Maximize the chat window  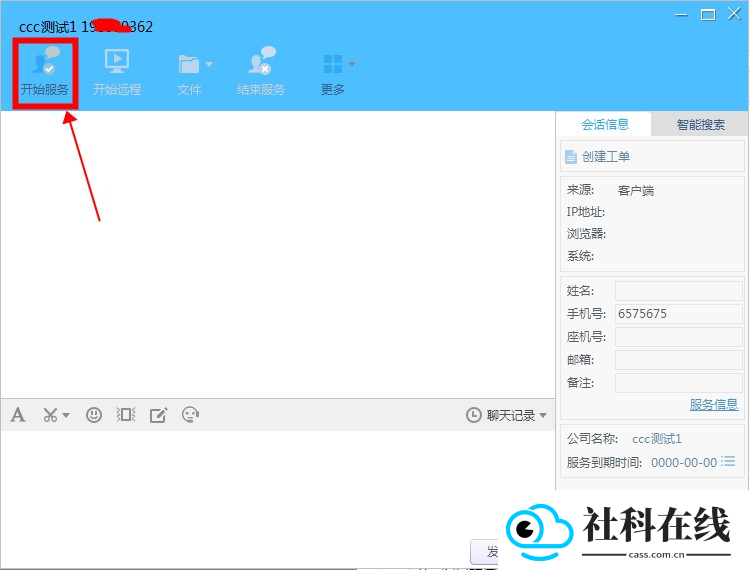tap(708, 15)
